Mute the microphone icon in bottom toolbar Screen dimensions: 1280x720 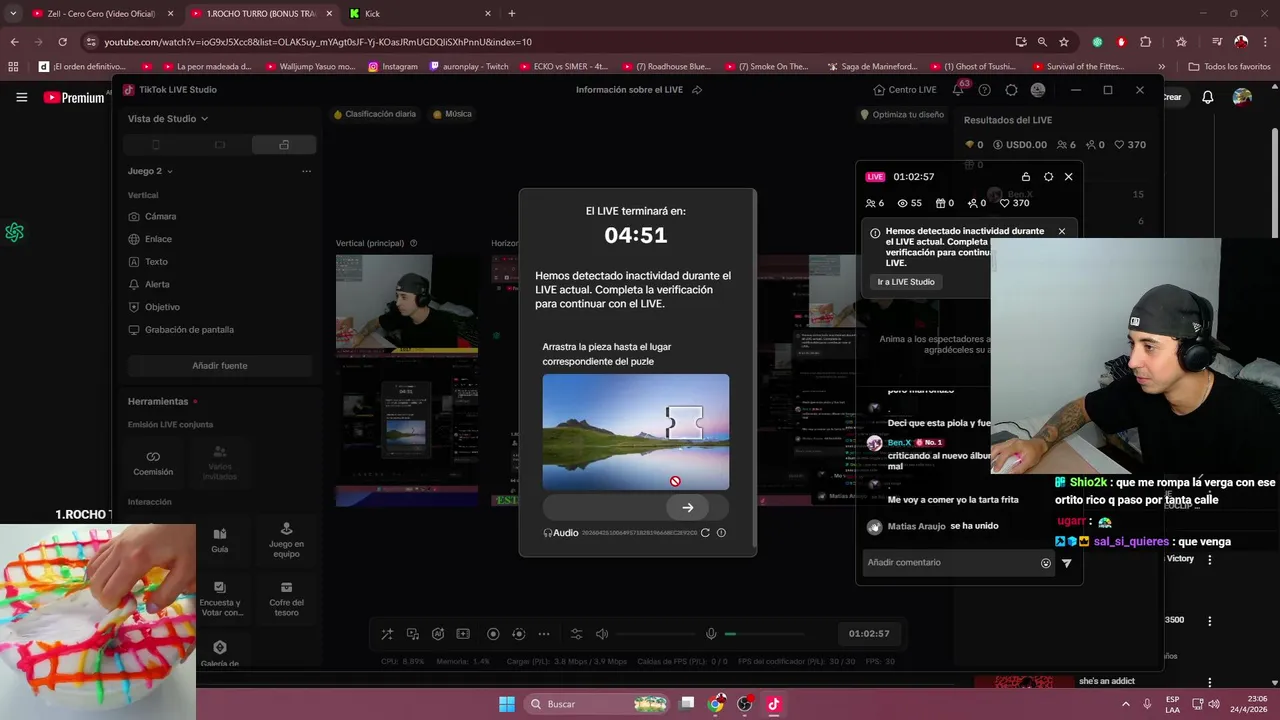click(x=711, y=634)
